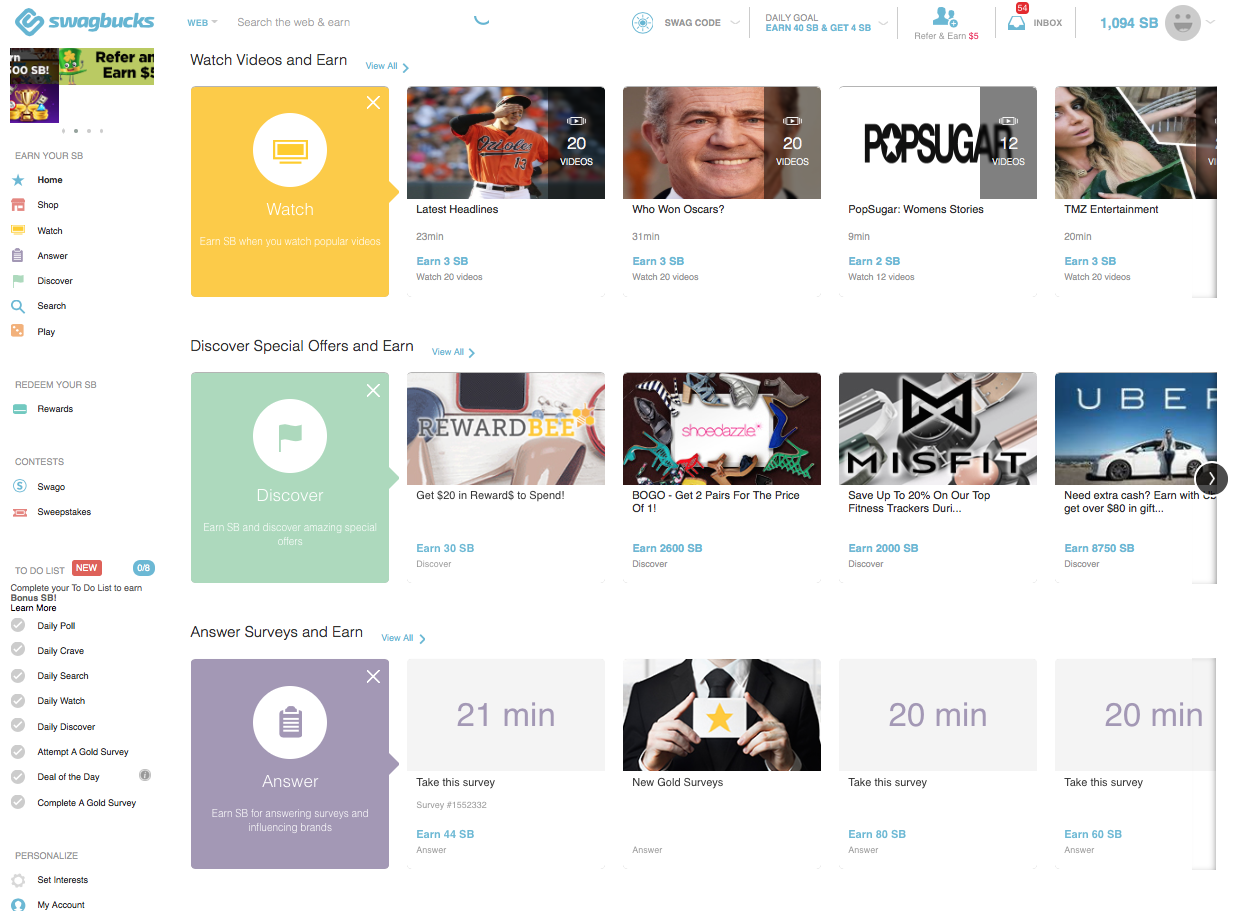1243x911 pixels.
Task: Click the next arrow on offers carousel
Action: 1211,479
